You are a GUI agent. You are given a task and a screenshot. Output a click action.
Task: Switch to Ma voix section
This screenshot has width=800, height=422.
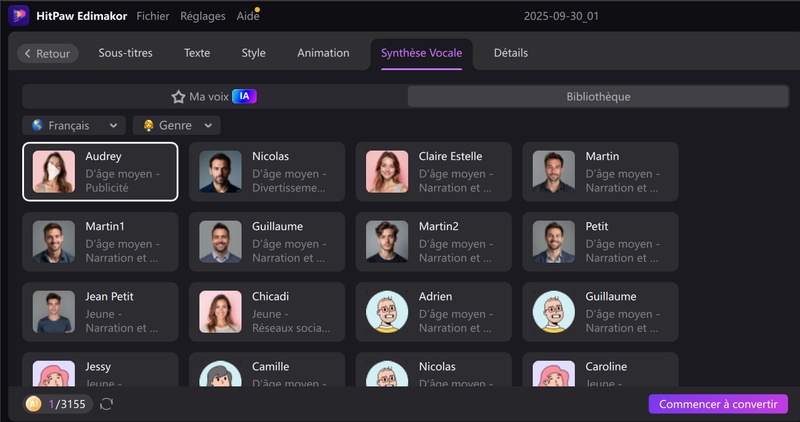208,97
